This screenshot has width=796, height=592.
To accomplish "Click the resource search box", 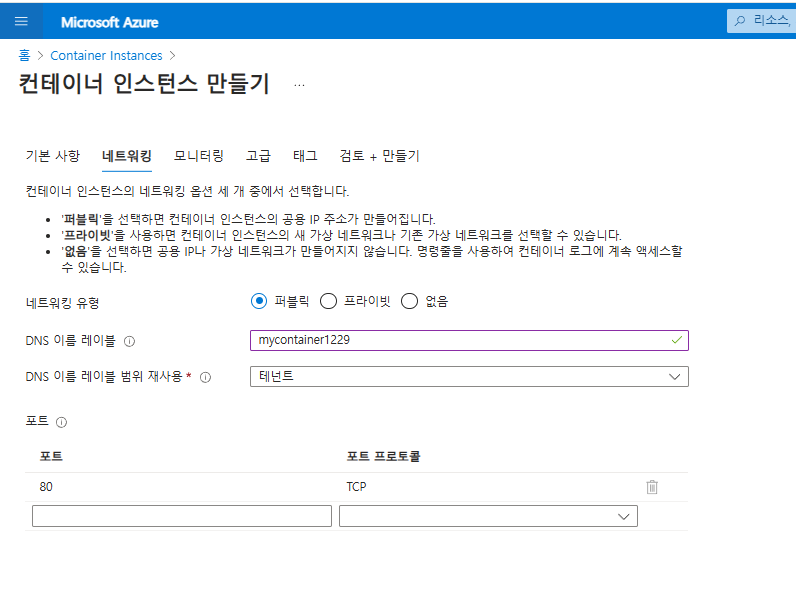I will coord(761,21).
